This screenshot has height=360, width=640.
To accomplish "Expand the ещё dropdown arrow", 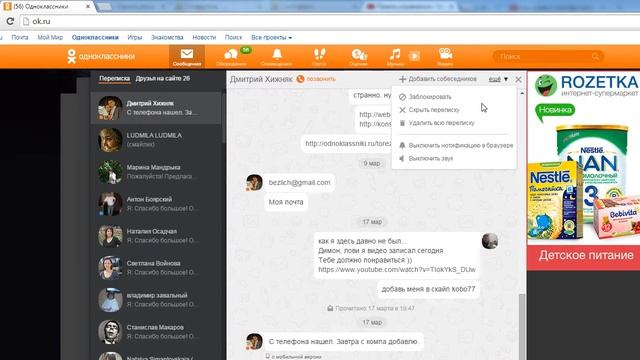I will 506,79.
